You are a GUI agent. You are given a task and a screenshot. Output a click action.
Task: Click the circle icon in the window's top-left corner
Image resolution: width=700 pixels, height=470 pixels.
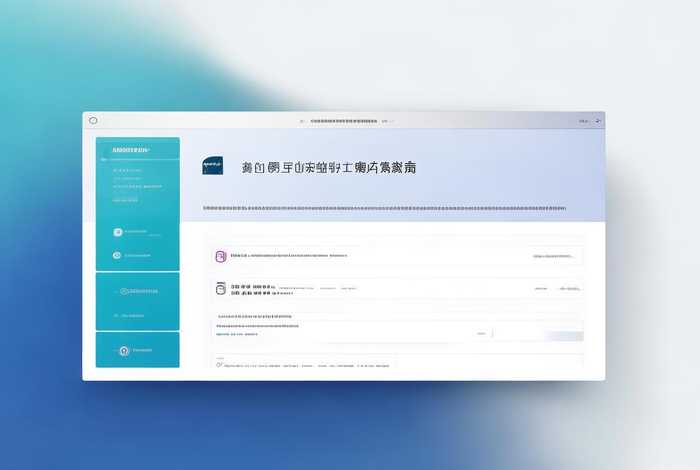click(93, 120)
